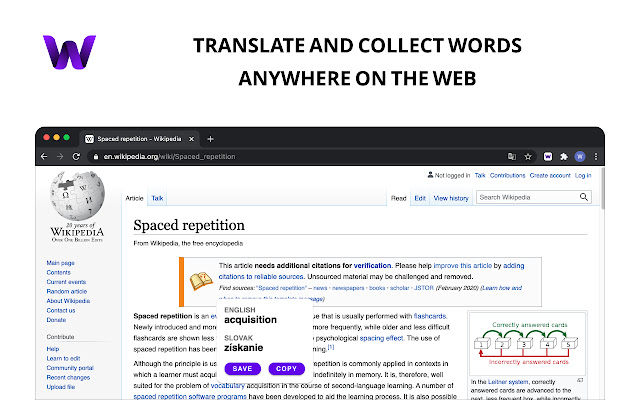Screen dimensions: 640x400
Task: Click the spaced repetition software programs link
Action: click(190, 396)
